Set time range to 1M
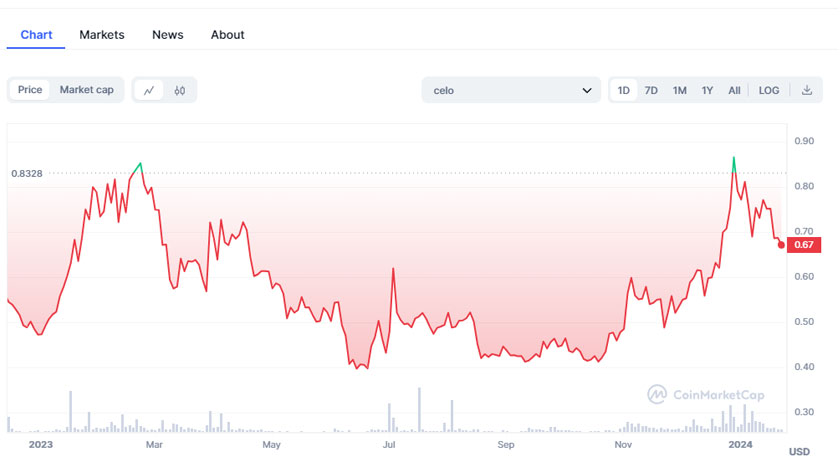Image resolution: width=840 pixels, height=465 pixels. [679, 90]
